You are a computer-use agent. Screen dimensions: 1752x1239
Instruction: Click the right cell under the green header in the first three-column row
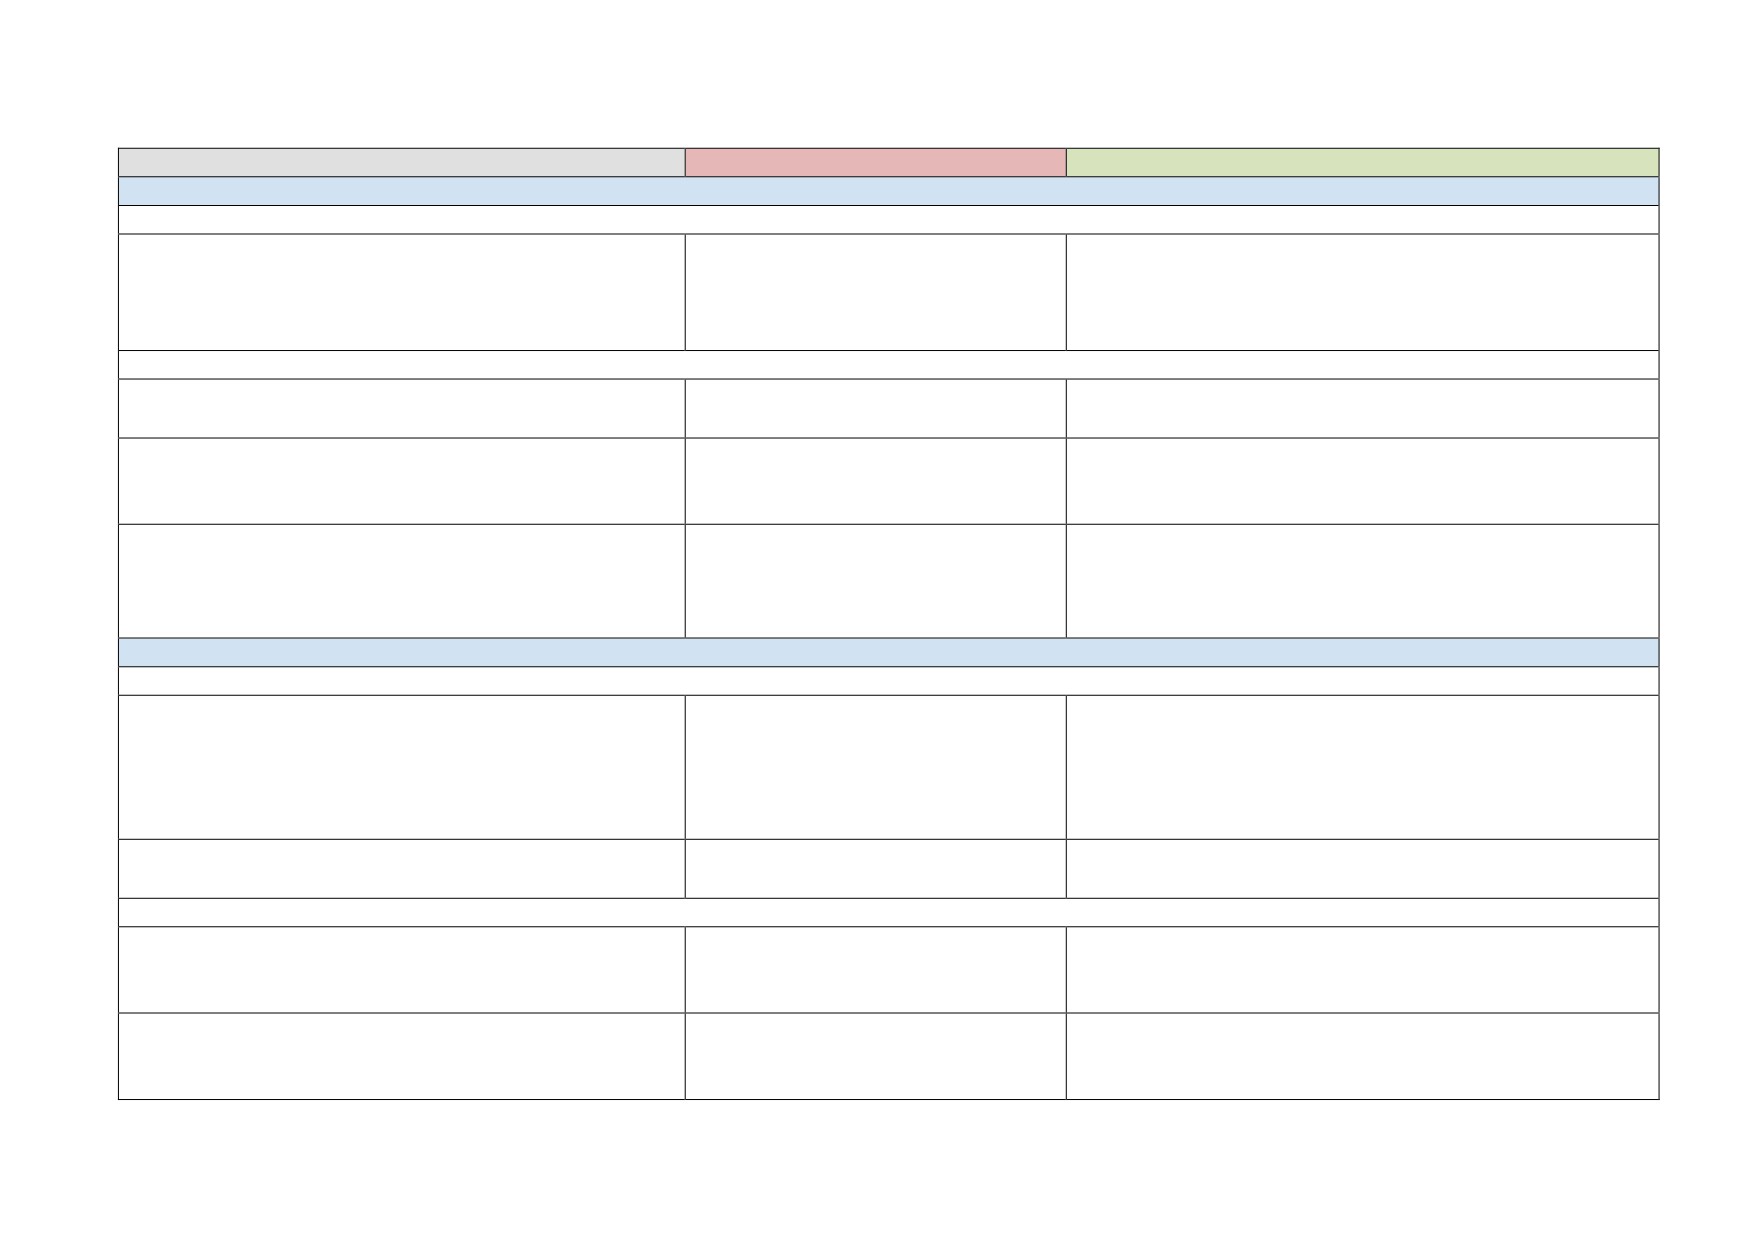point(1362,292)
